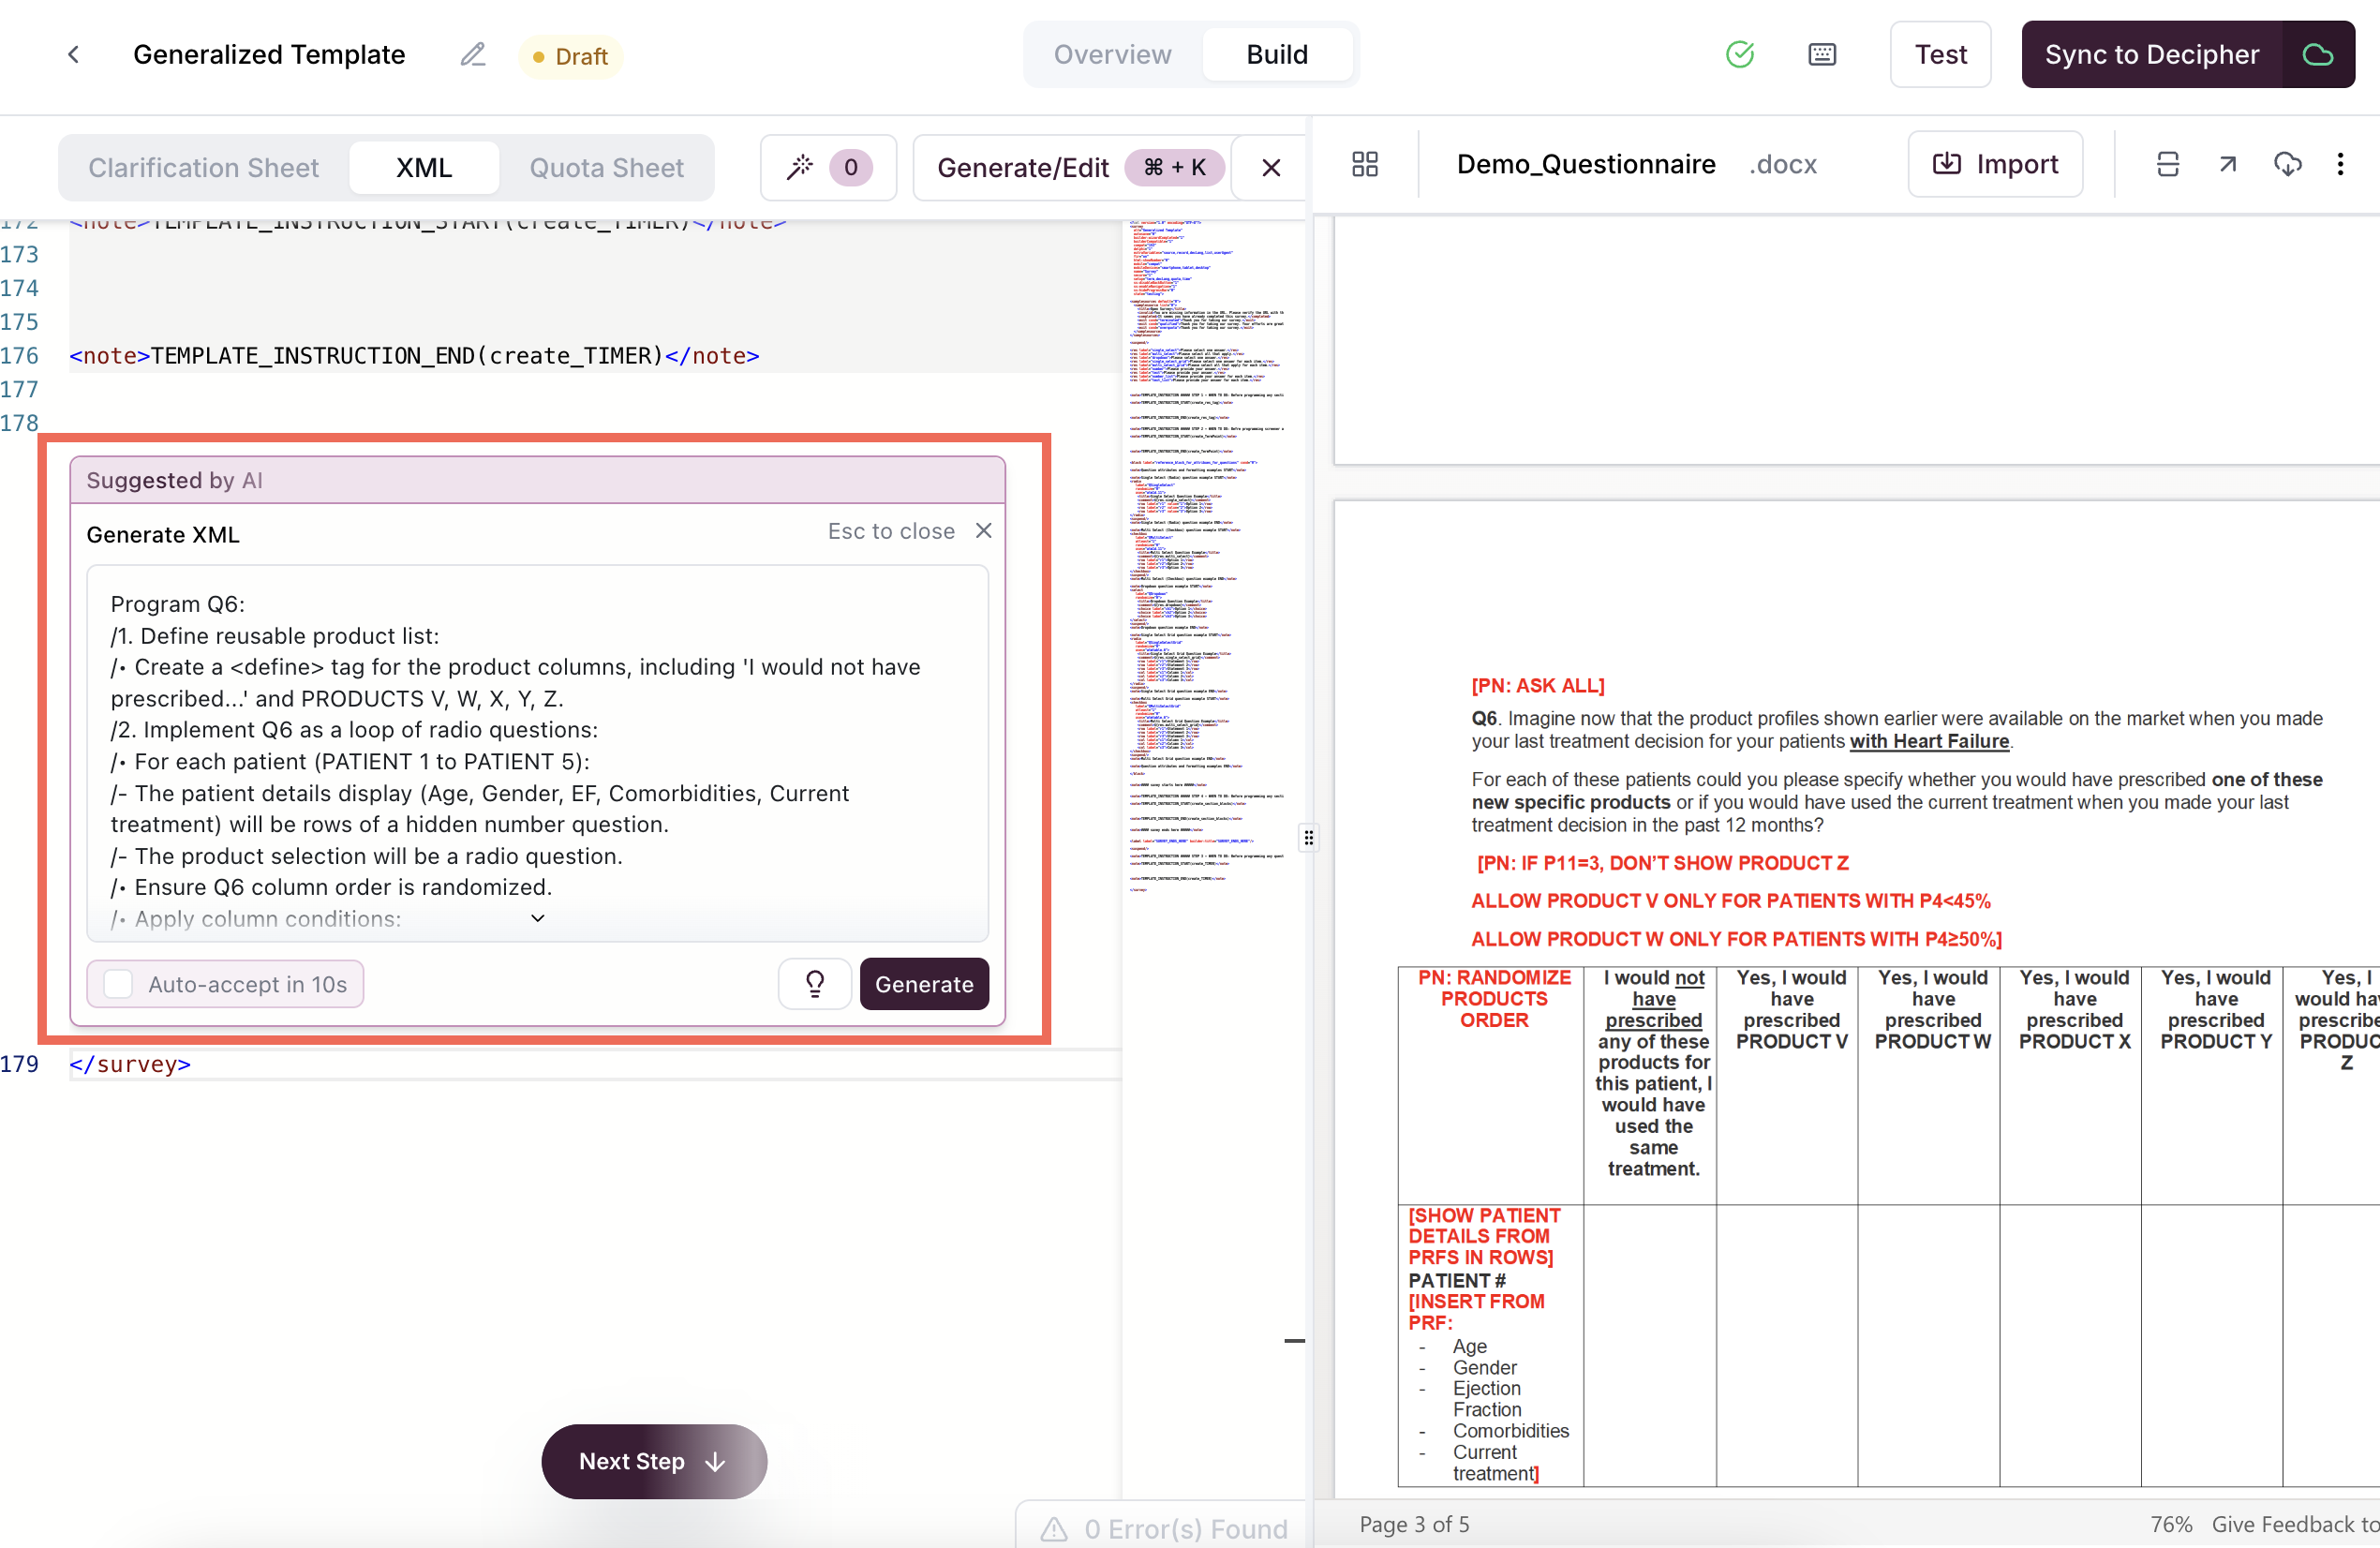
Task: Enable the Auto-accept in 10s checkbox
Action: click(x=118, y=984)
